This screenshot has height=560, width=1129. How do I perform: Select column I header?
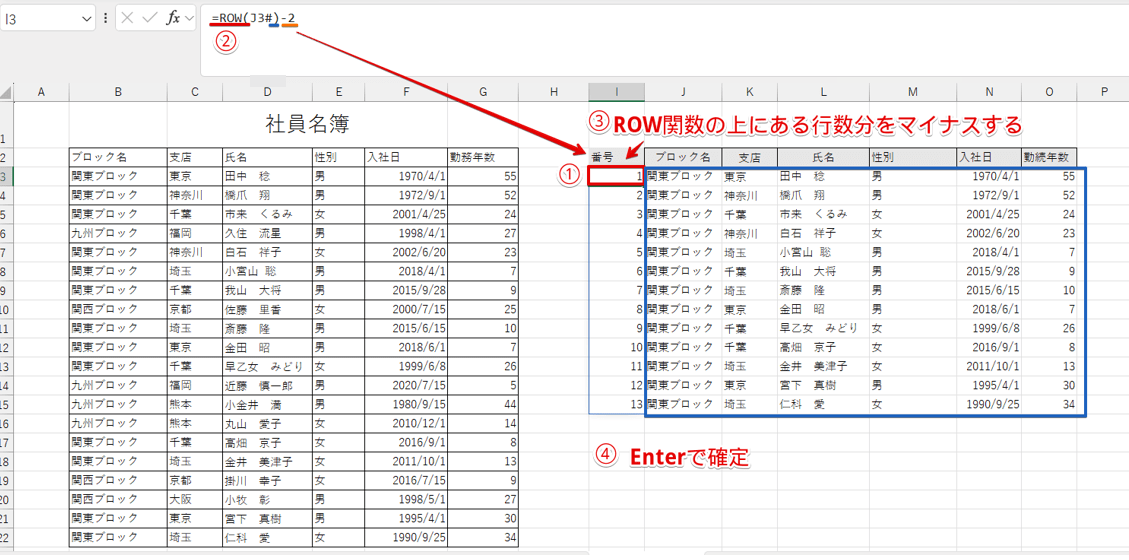coord(616,92)
